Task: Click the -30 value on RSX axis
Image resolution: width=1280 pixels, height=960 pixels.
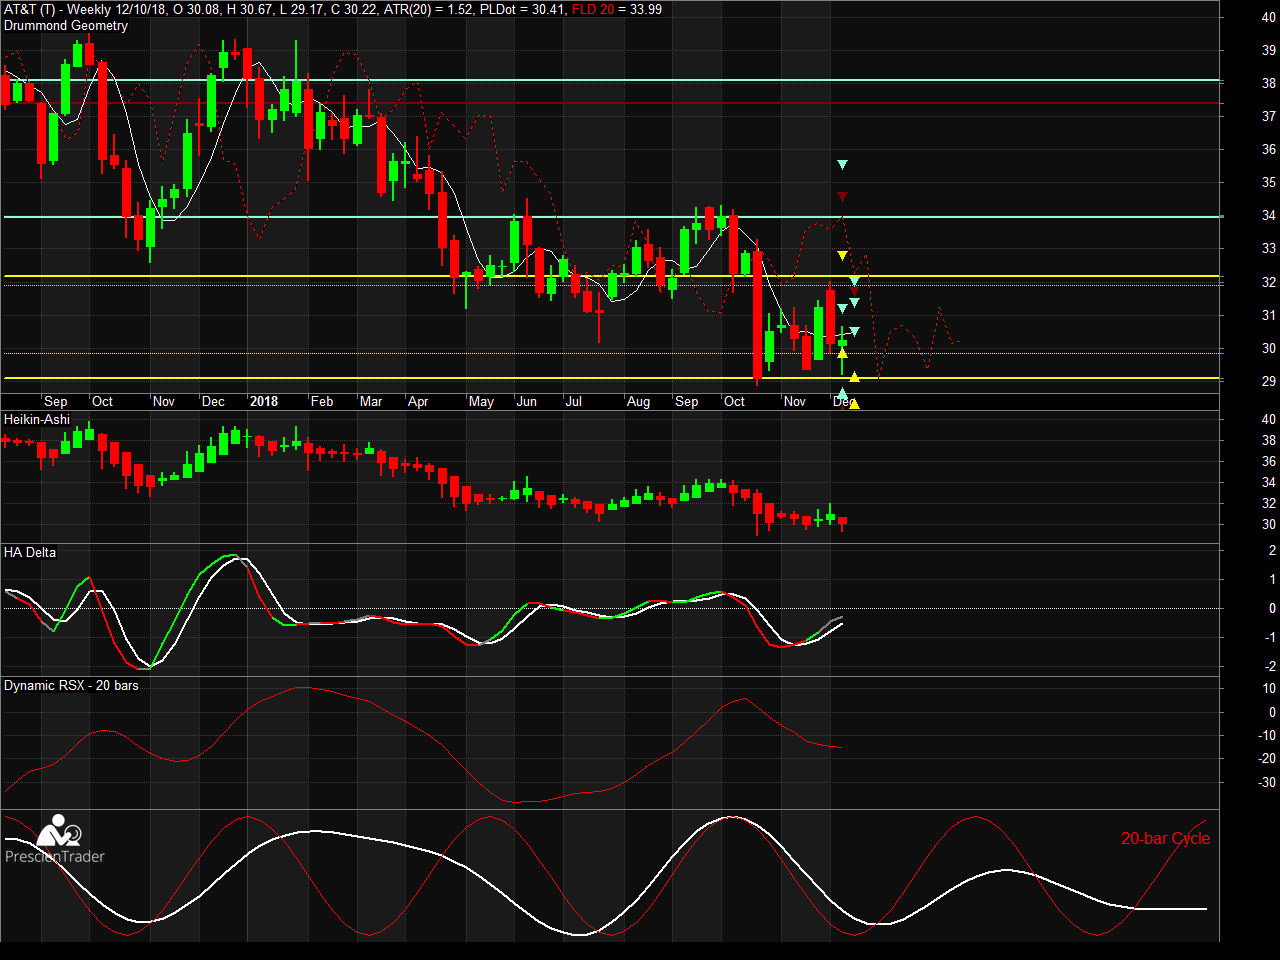Action: (1266, 782)
